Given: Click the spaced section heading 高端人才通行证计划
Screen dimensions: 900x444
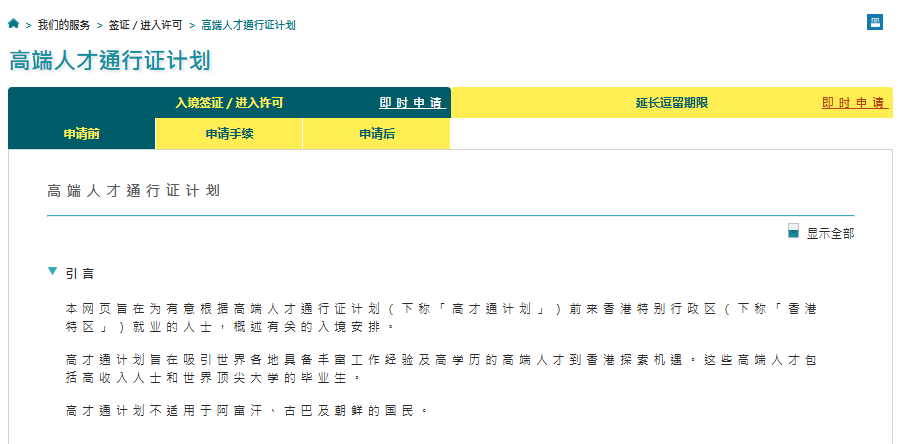Looking at the screenshot, I should point(134,191).
